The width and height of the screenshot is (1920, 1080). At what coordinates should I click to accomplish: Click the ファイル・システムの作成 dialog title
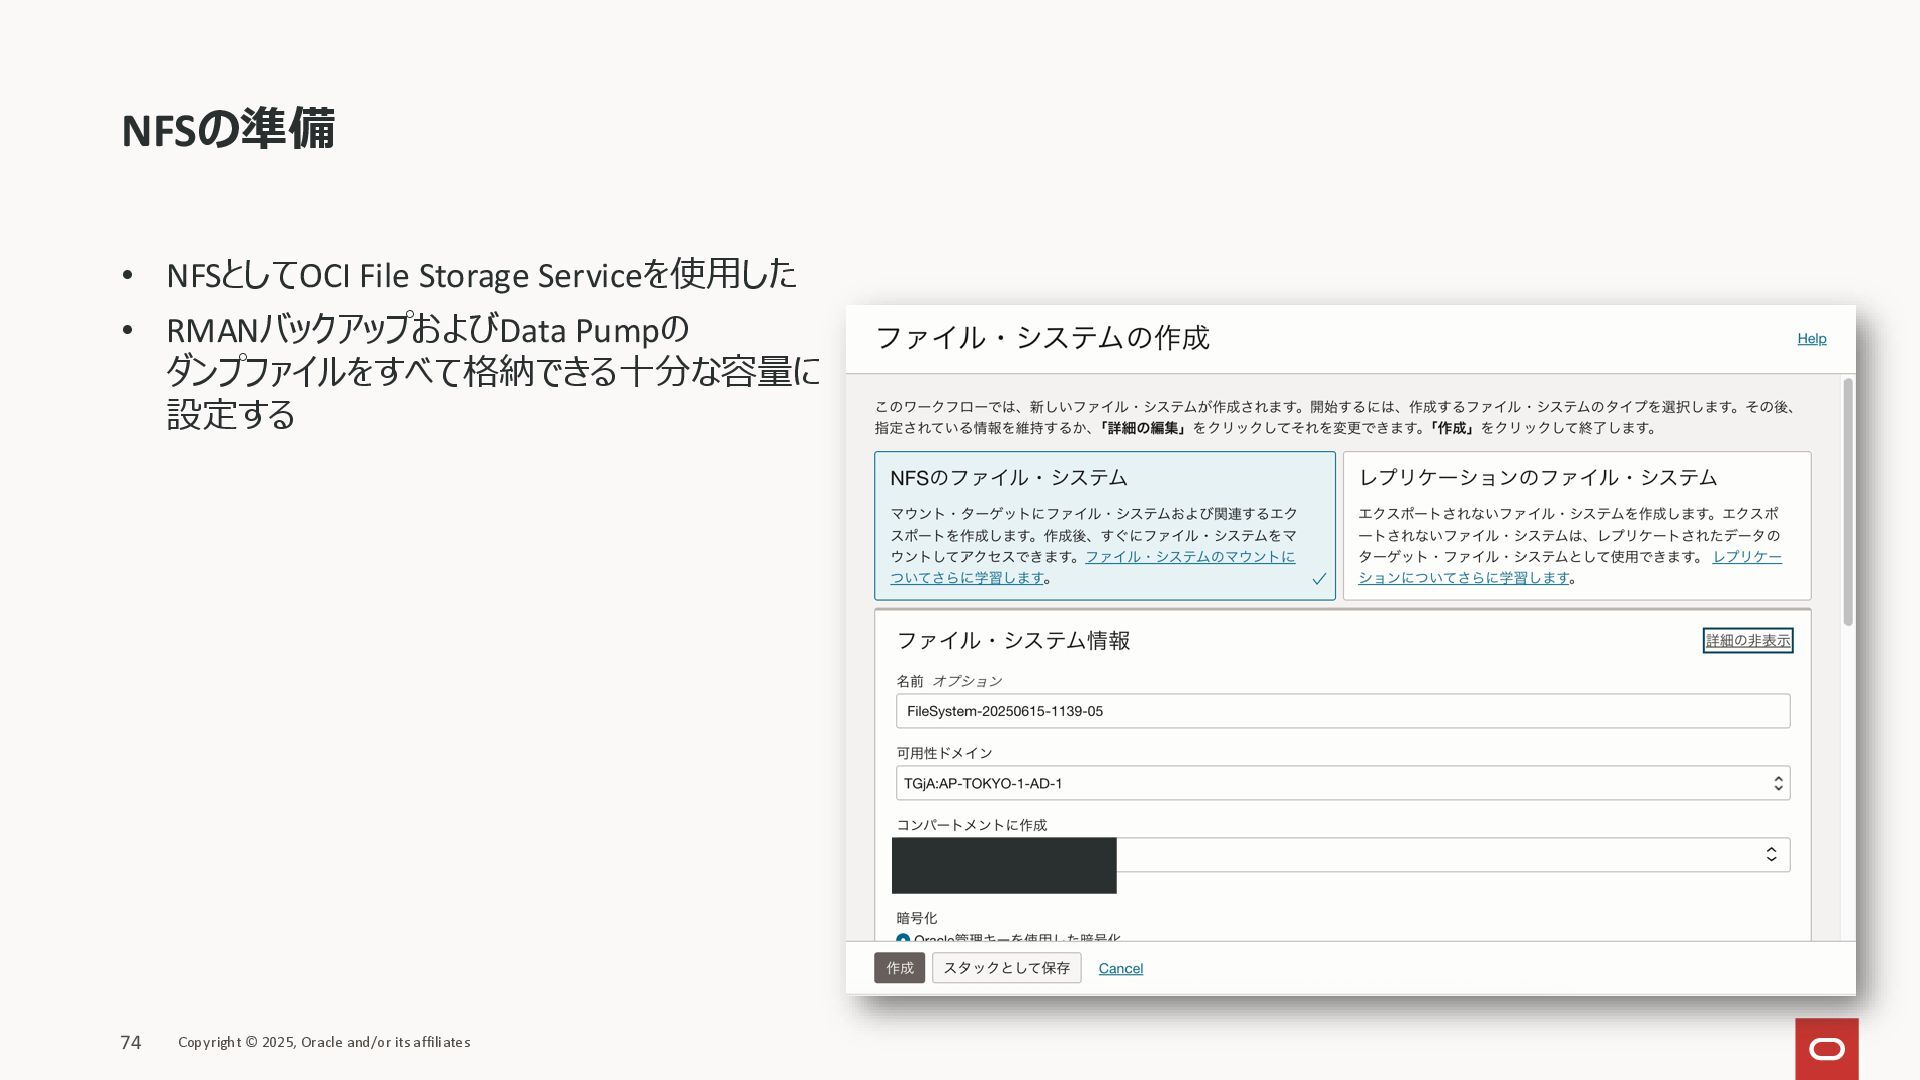pyautogui.click(x=1042, y=338)
